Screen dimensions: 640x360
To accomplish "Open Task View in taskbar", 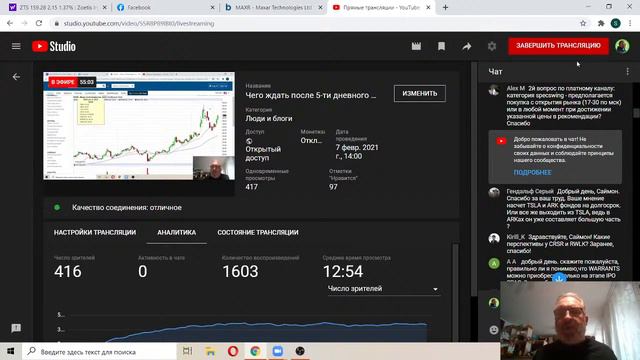I will (x=187, y=351).
